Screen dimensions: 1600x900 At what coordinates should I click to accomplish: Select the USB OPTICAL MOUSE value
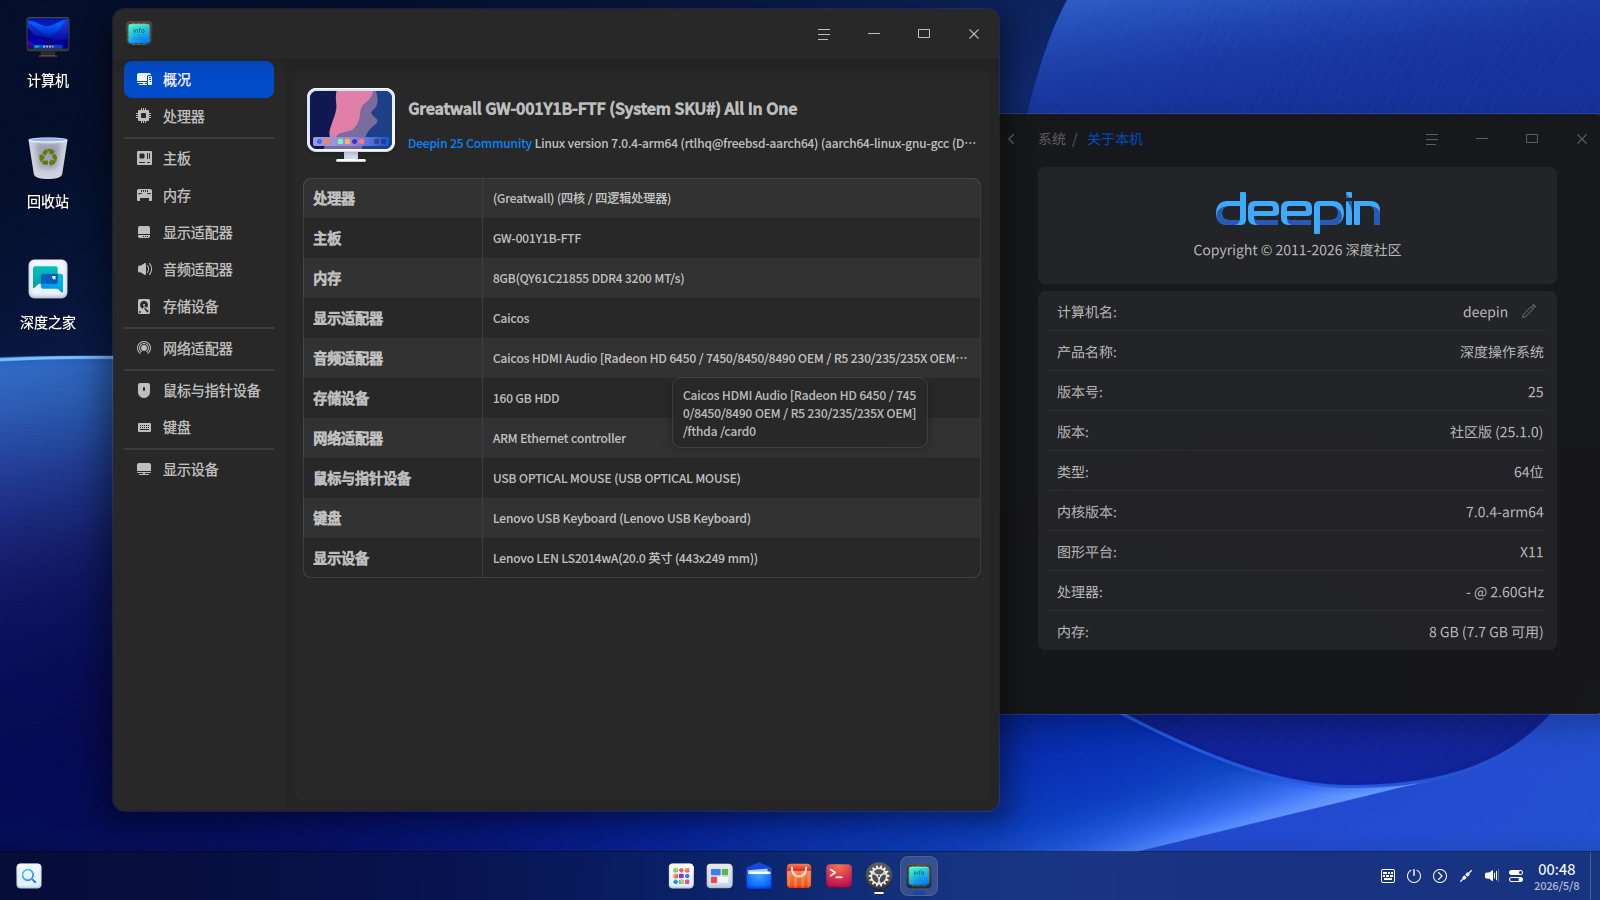tap(617, 479)
